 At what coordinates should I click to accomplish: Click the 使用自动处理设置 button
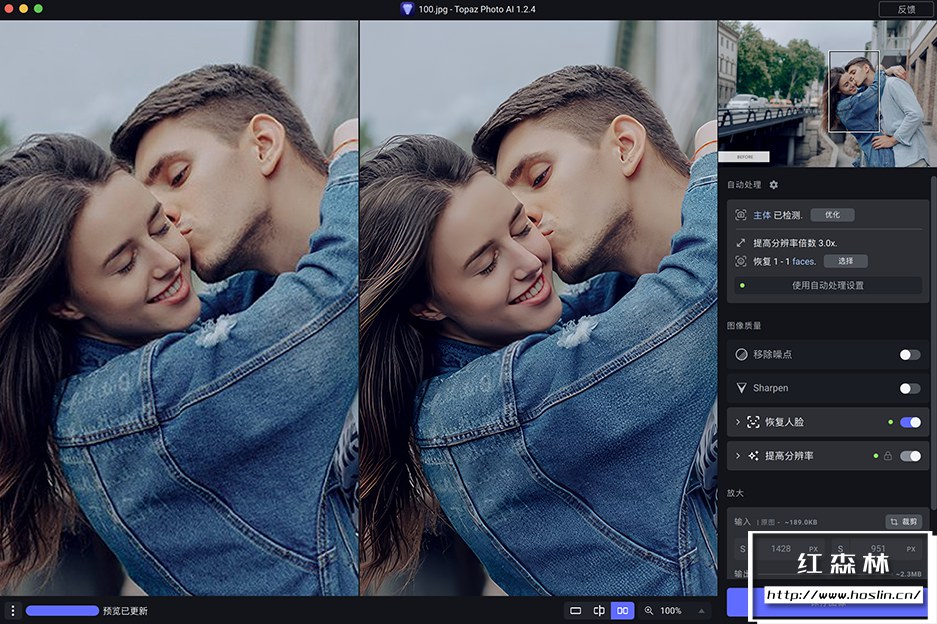pyautogui.click(x=827, y=285)
